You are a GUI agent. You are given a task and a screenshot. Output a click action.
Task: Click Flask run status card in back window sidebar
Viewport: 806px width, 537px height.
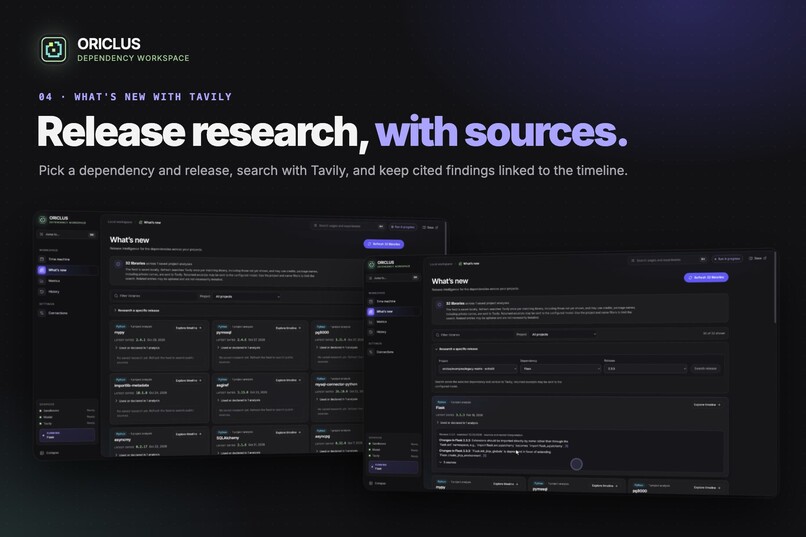[x=67, y=435]
